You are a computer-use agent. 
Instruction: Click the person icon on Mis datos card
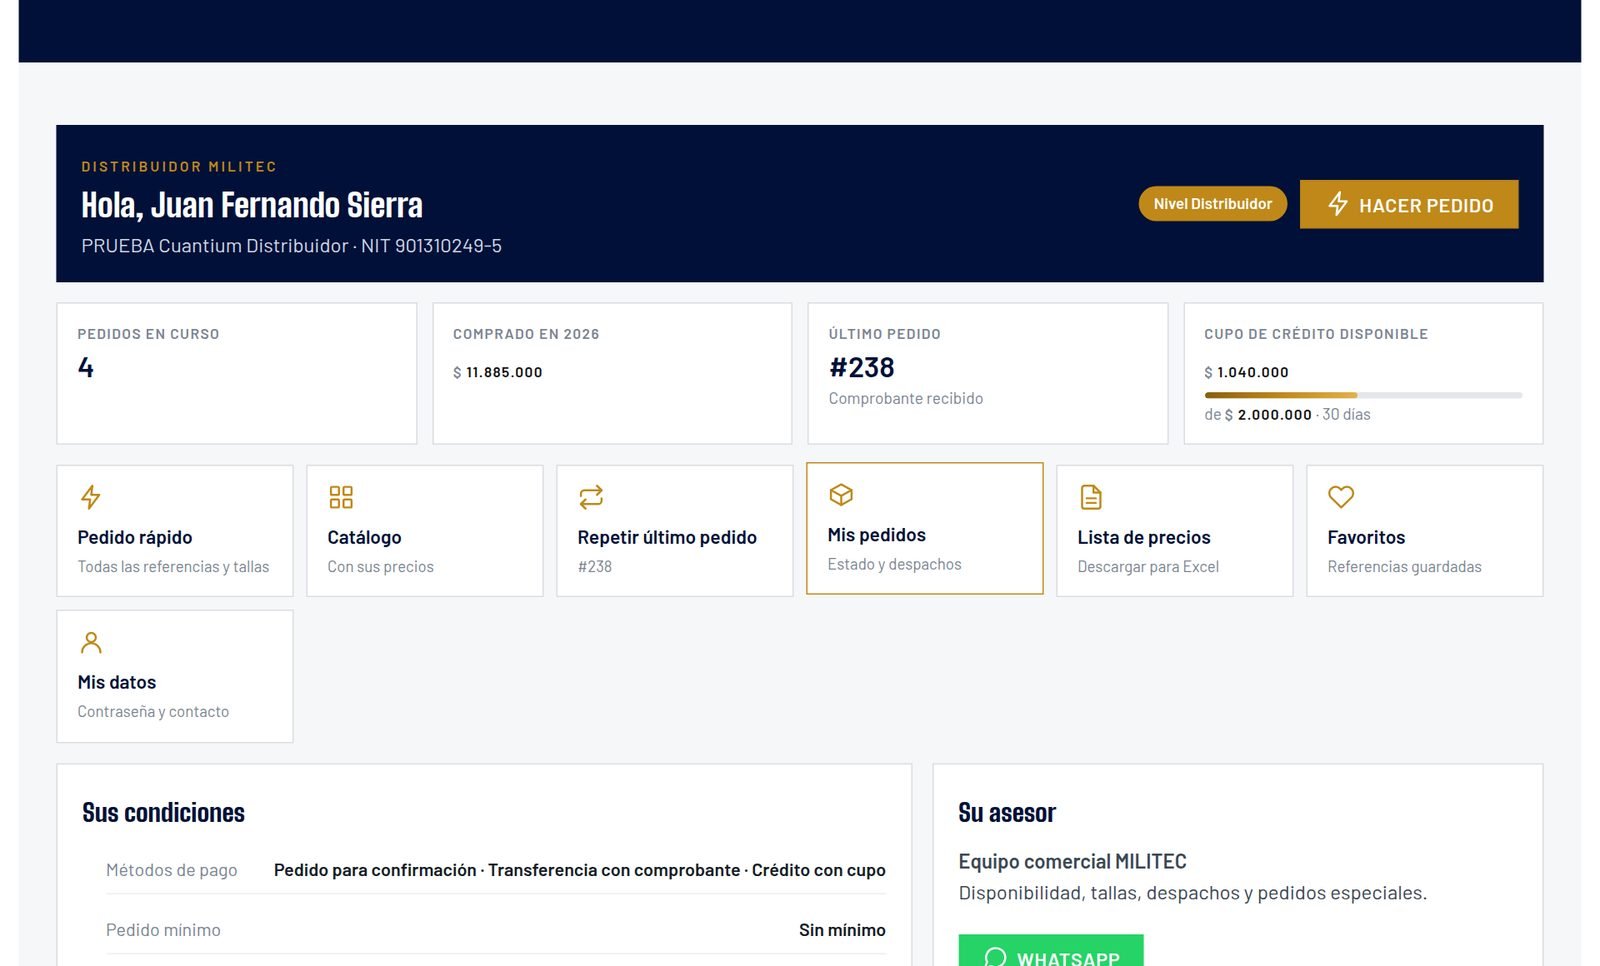tap(91, 642)
